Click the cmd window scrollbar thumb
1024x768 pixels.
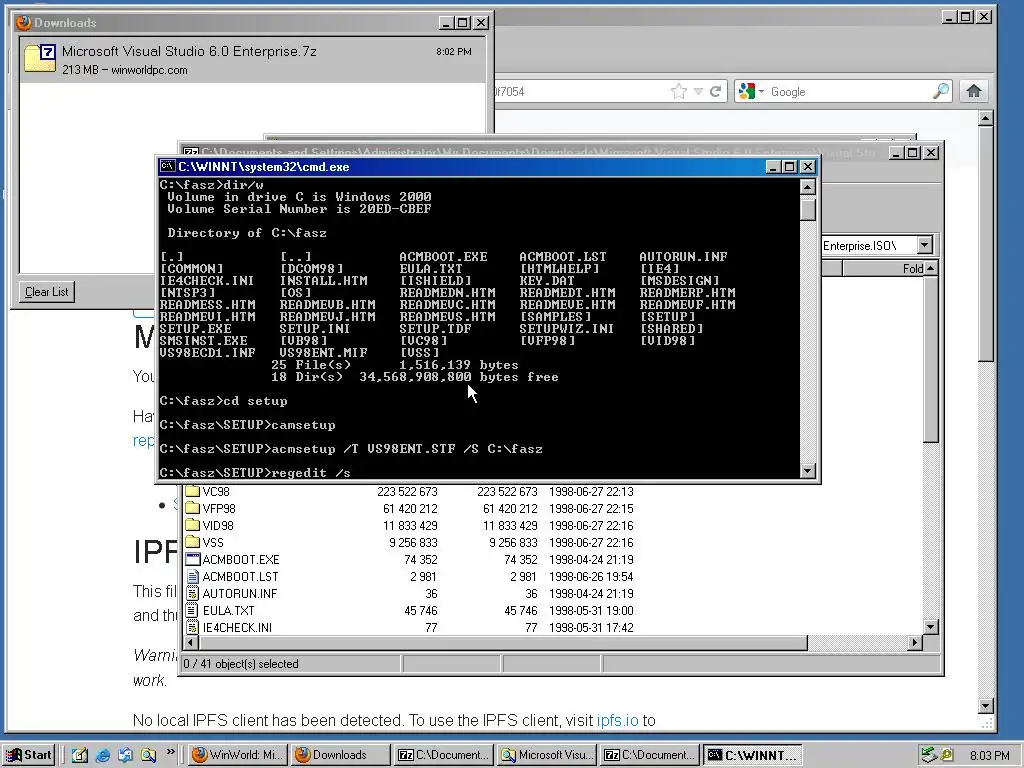[x=808, y=209]
